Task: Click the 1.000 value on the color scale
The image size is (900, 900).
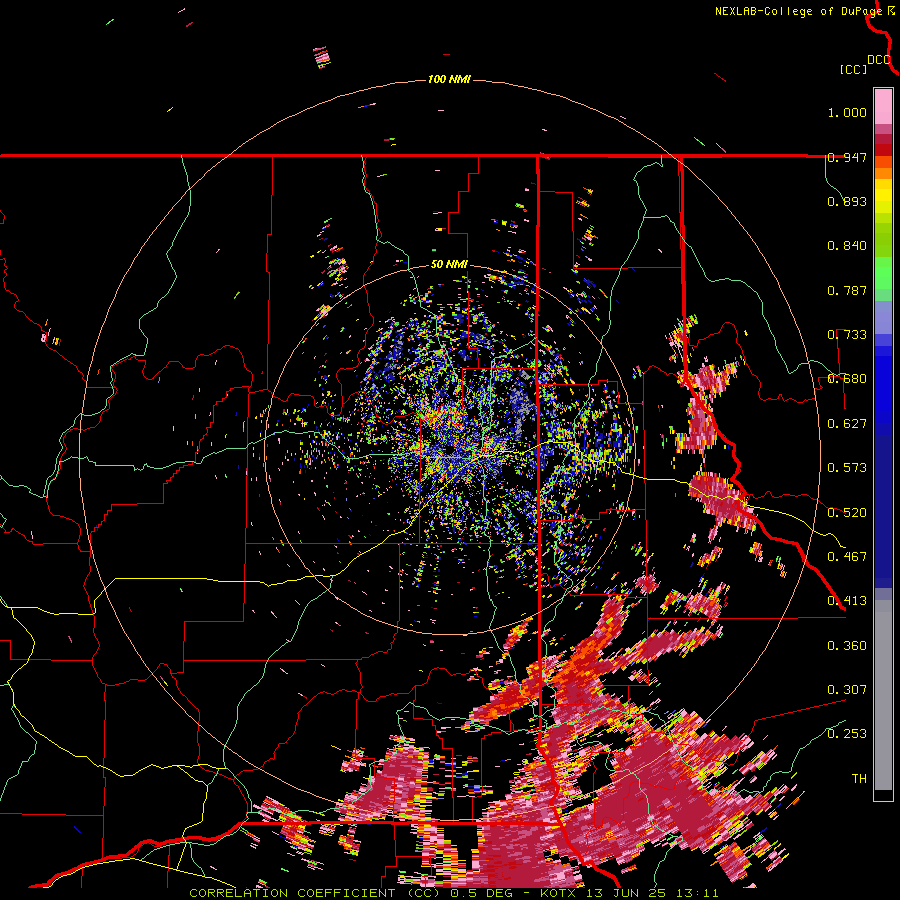Action: coord(847,112)
